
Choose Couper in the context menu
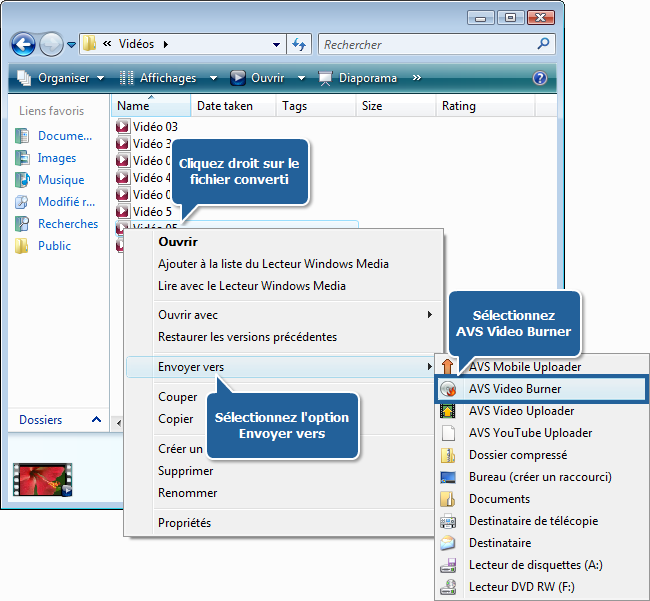177,397
